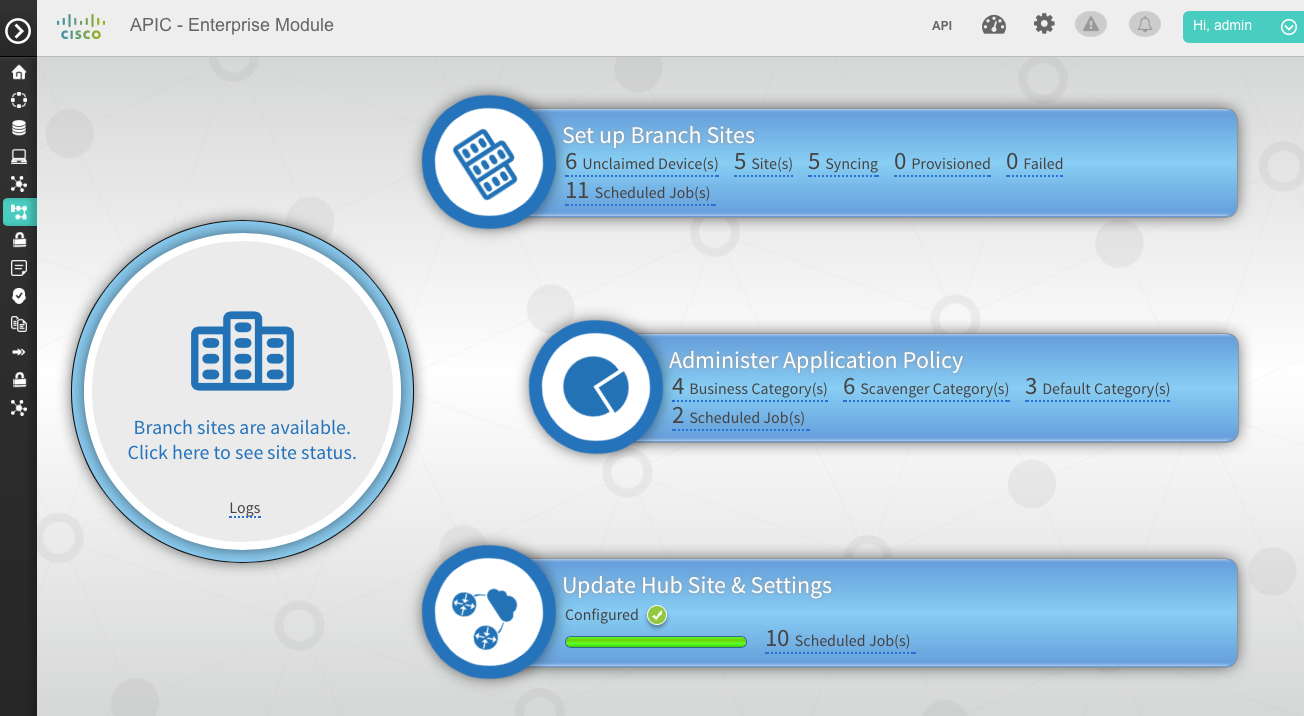This screenshot has width=1304, height=716.
Task: Open the Logs link
Action: coord(244,508)
